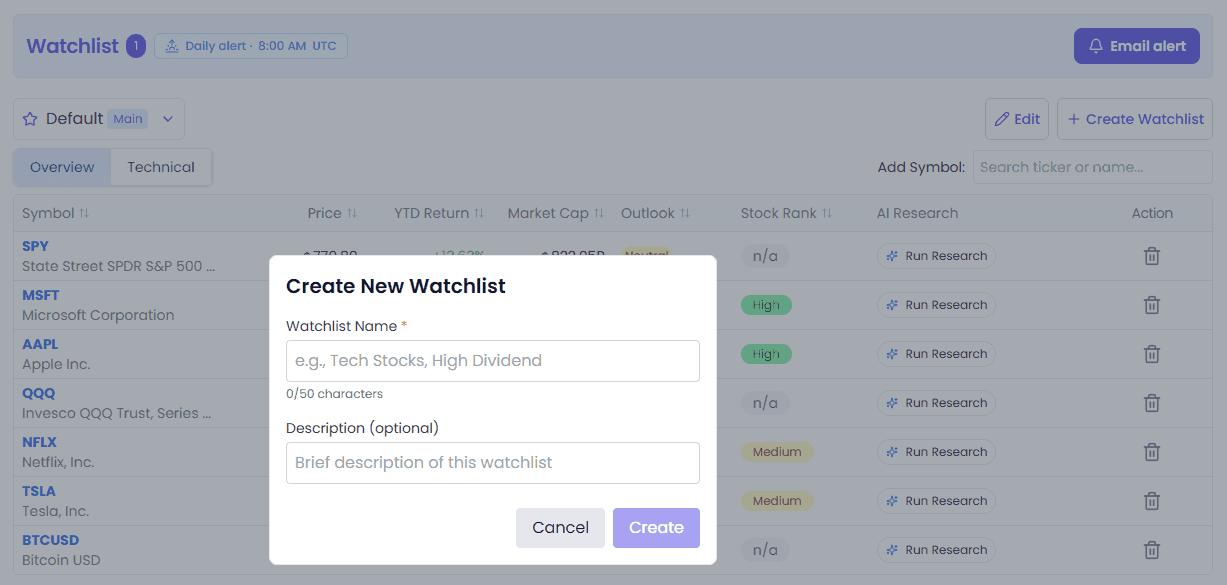Screen dimensions: 1227x585
Task: Click Create Watchlist button in header
Action: pos(1135,119)
